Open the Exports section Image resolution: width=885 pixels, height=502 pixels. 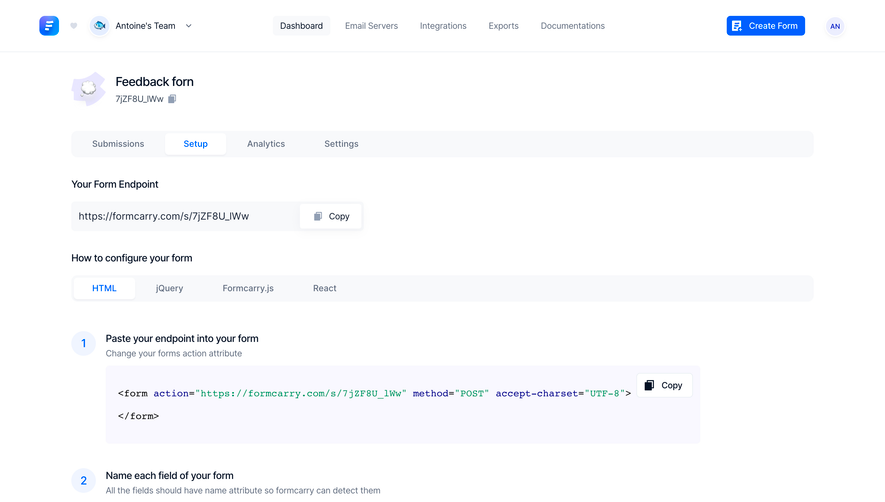503,26
